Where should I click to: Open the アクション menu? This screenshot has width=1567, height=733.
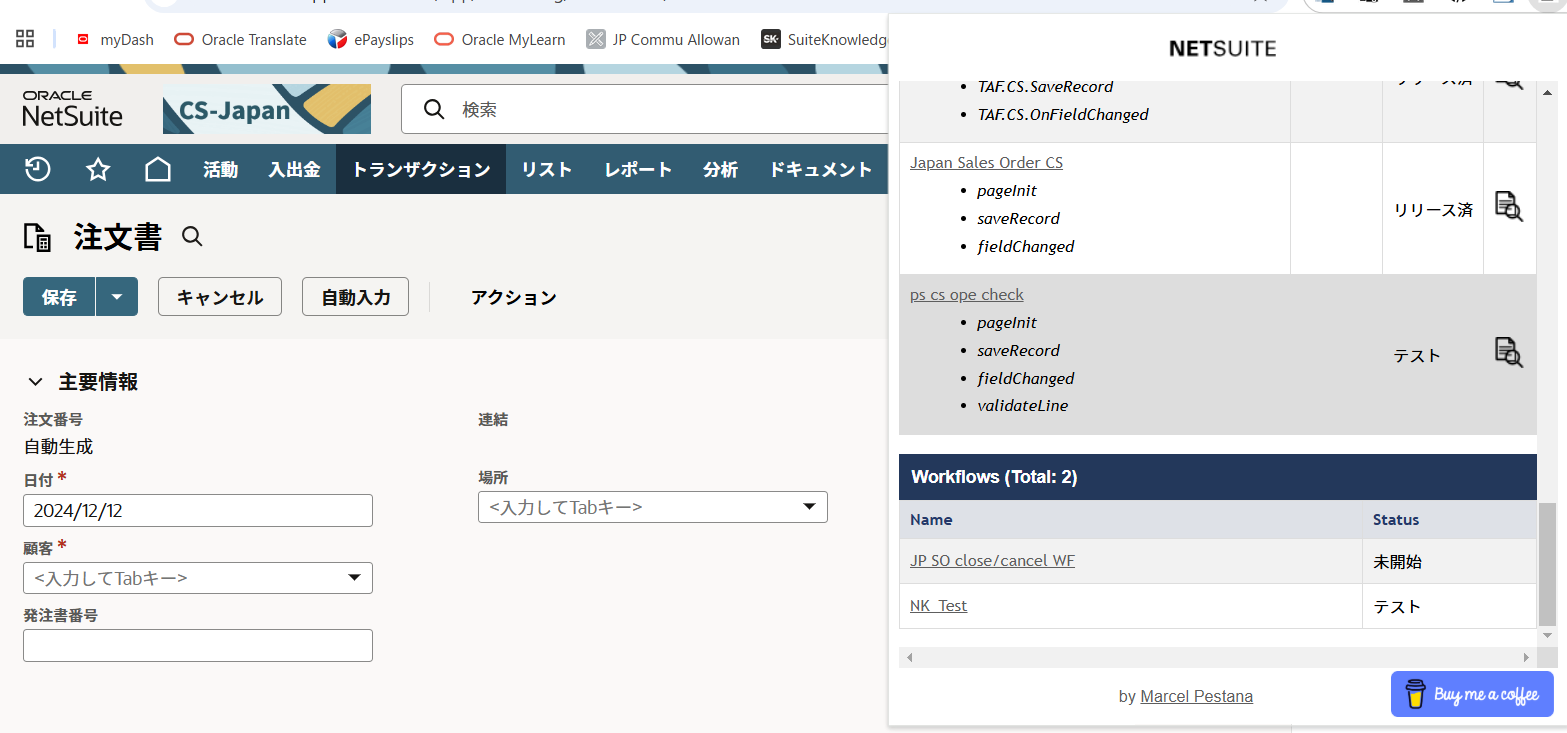[x=513, y=297]
